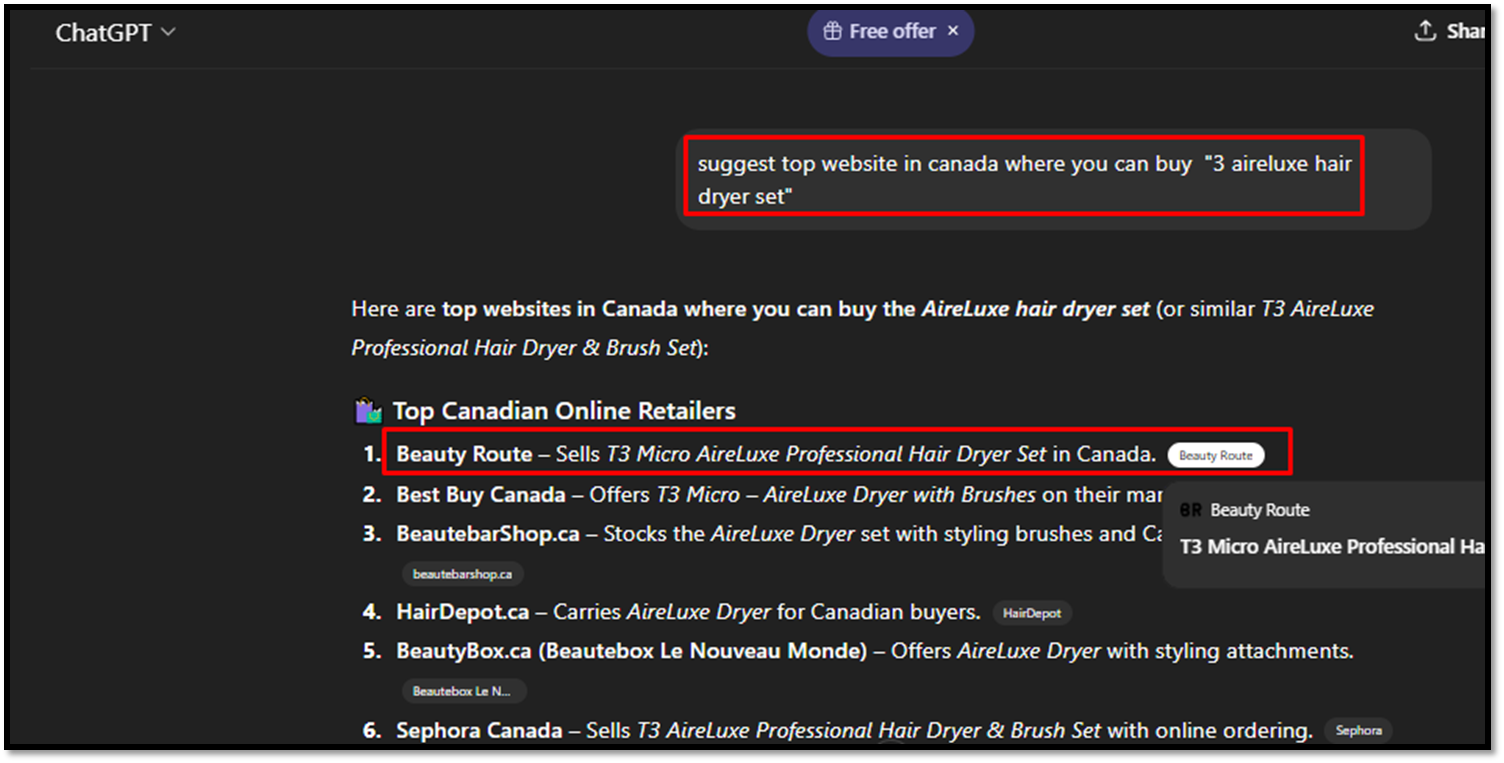Click the Top Canadian Online Retailers heading
The width and height of the screenshot is (1504, 763).
pyautogui.click(x=563, y=411)
